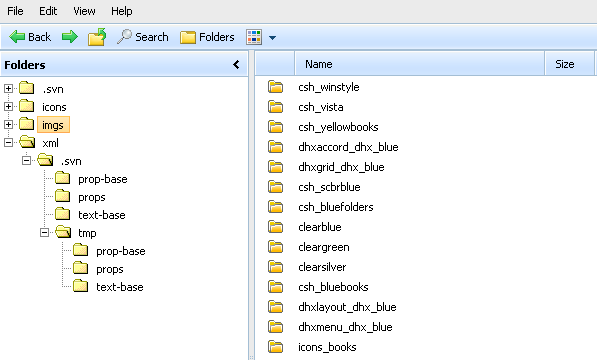This screenshot has width=597, height=360.
Task: Click the dhxmenu_dhx_blue folder icon
Action: [x=275, y=327]
